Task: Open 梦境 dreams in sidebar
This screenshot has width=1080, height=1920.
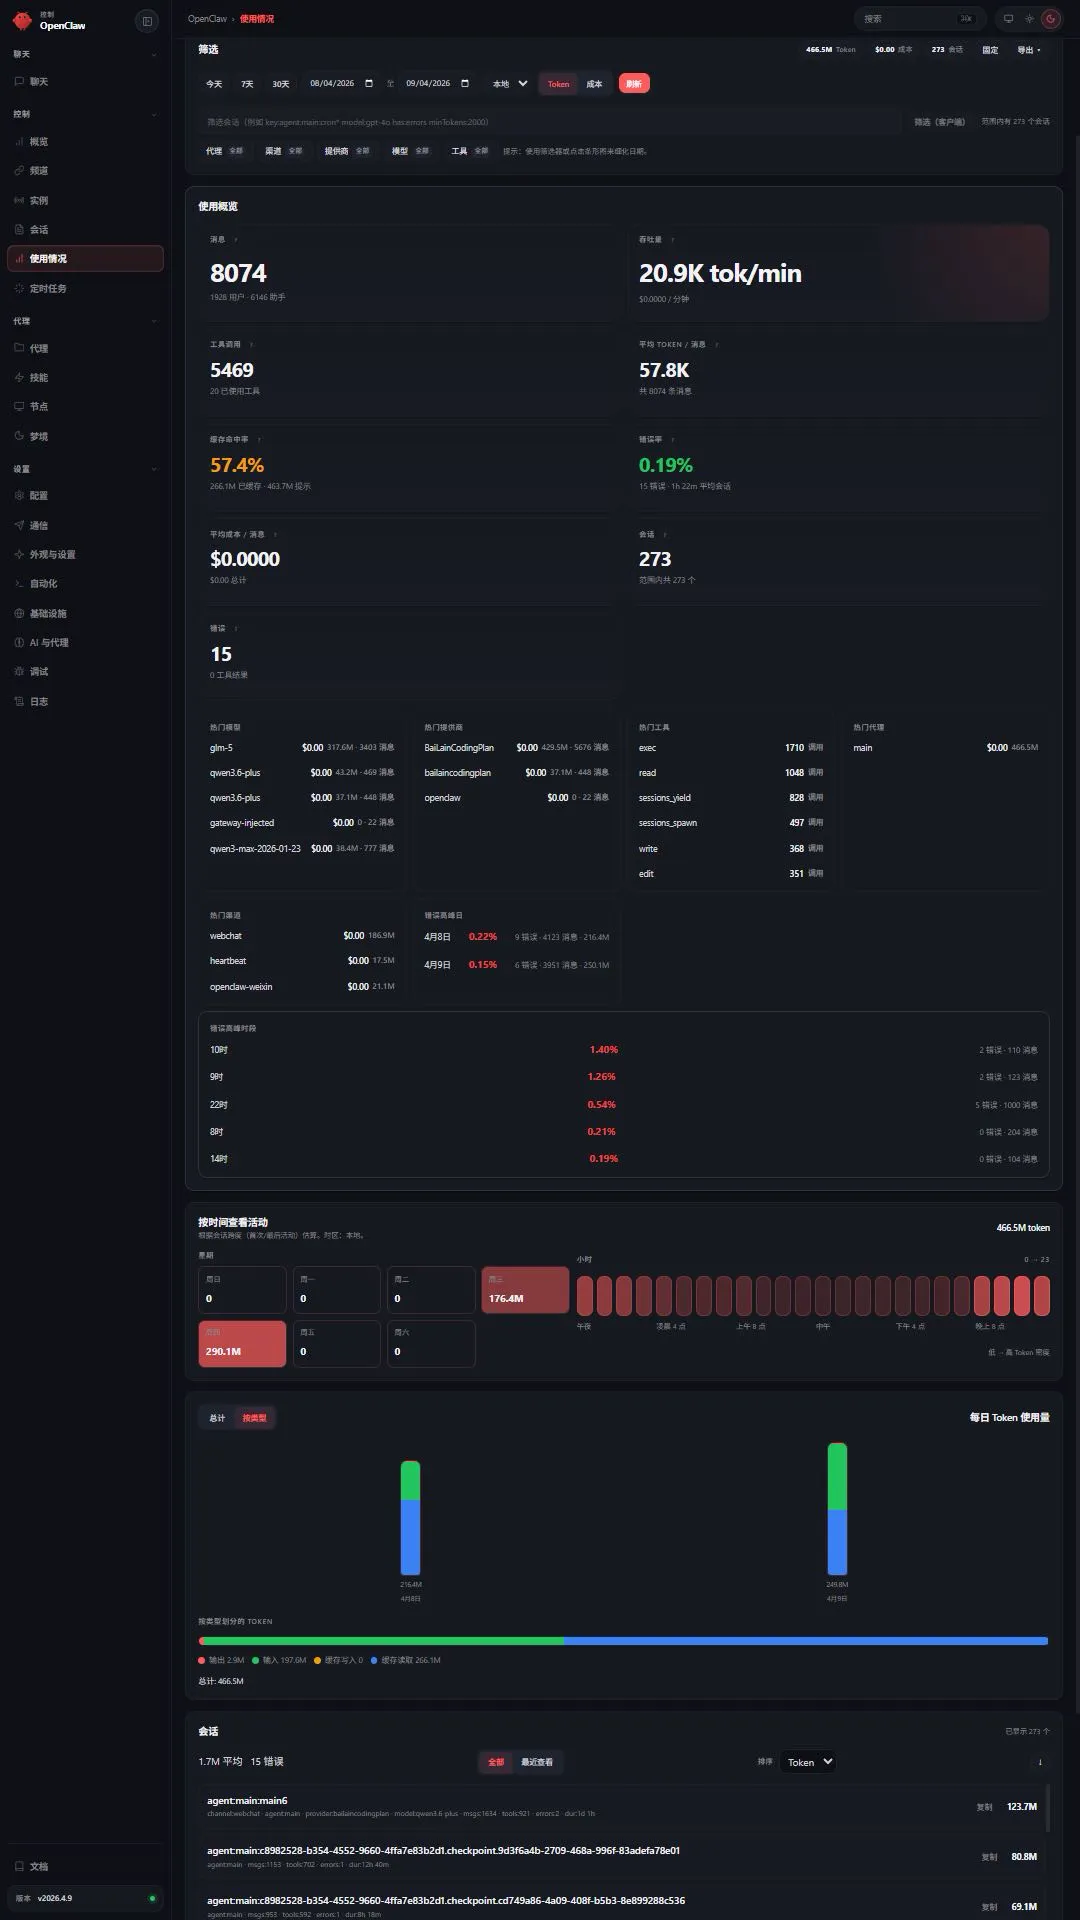Action: 85,436
